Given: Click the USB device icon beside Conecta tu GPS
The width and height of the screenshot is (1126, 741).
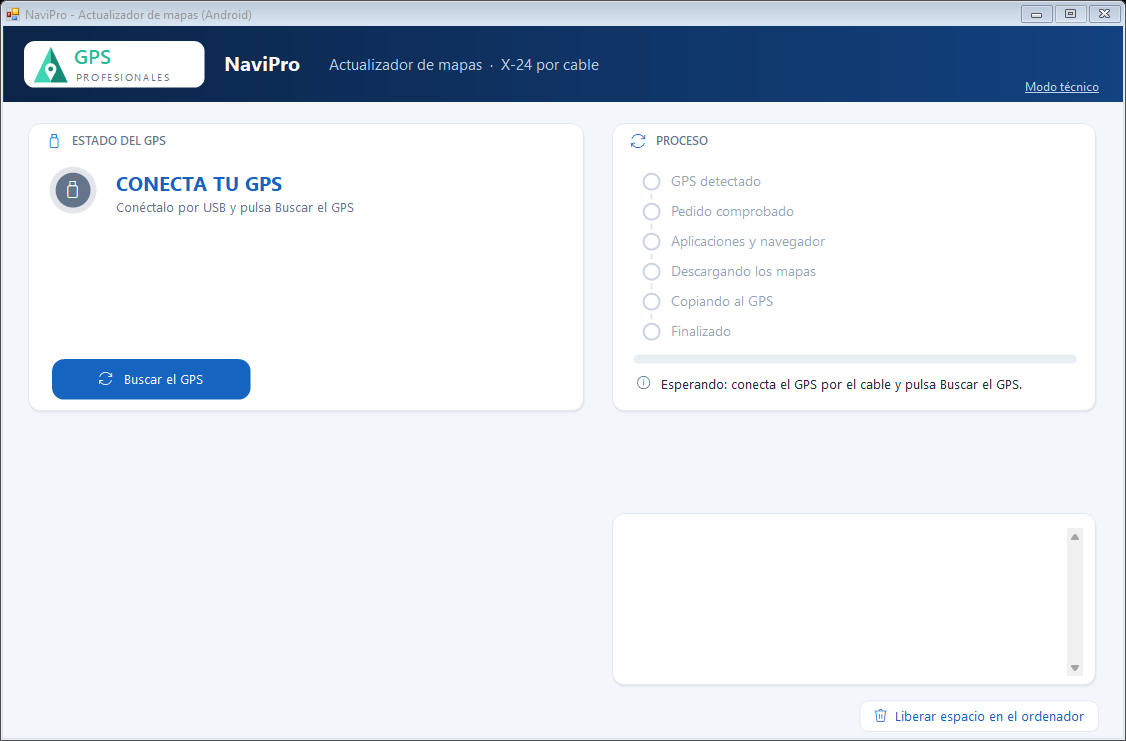Looking at the screenshot, I should click(73, 190).
